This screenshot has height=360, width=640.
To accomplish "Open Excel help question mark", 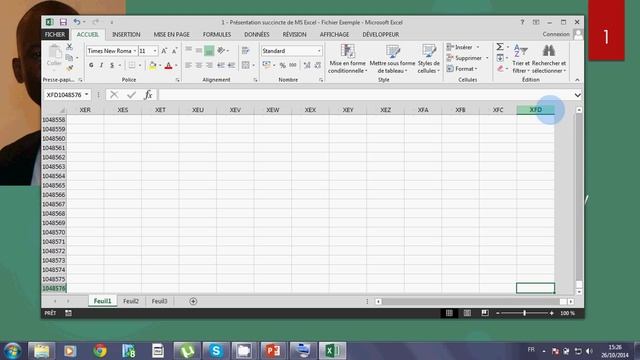I will (522, 22).
